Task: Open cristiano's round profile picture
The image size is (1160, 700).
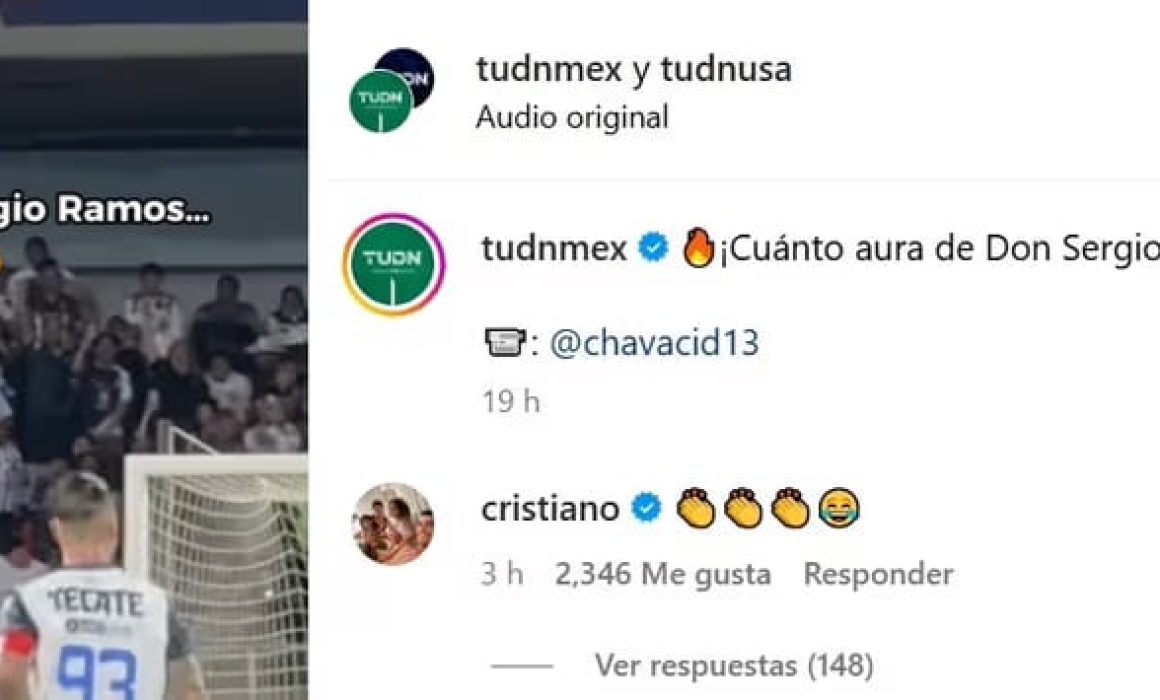Action: (x=392, y=524)
